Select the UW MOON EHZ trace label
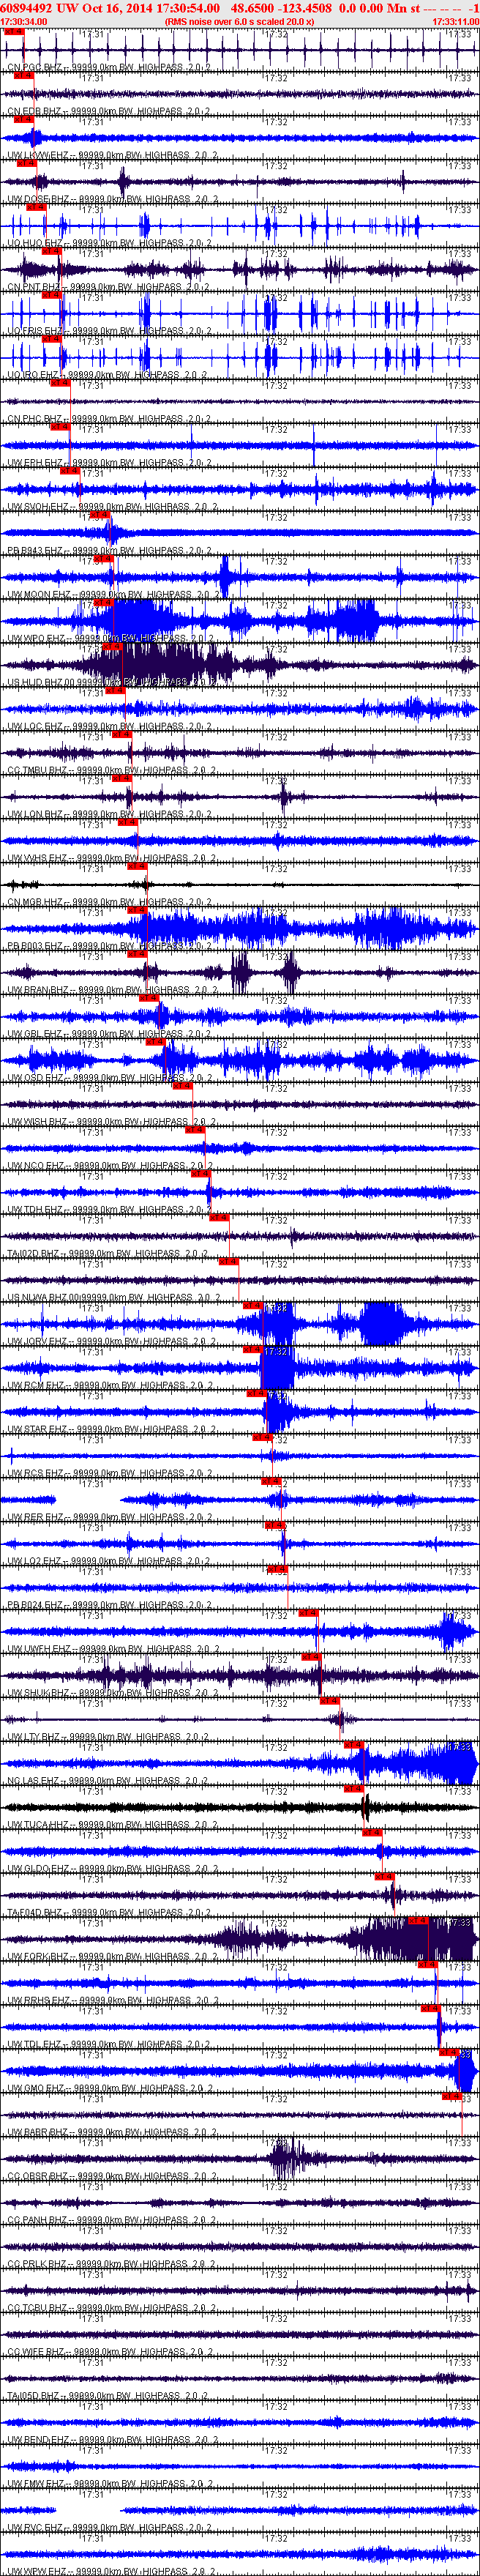Viewport: 480px width, 2576px height. click(x=114, y=596)
